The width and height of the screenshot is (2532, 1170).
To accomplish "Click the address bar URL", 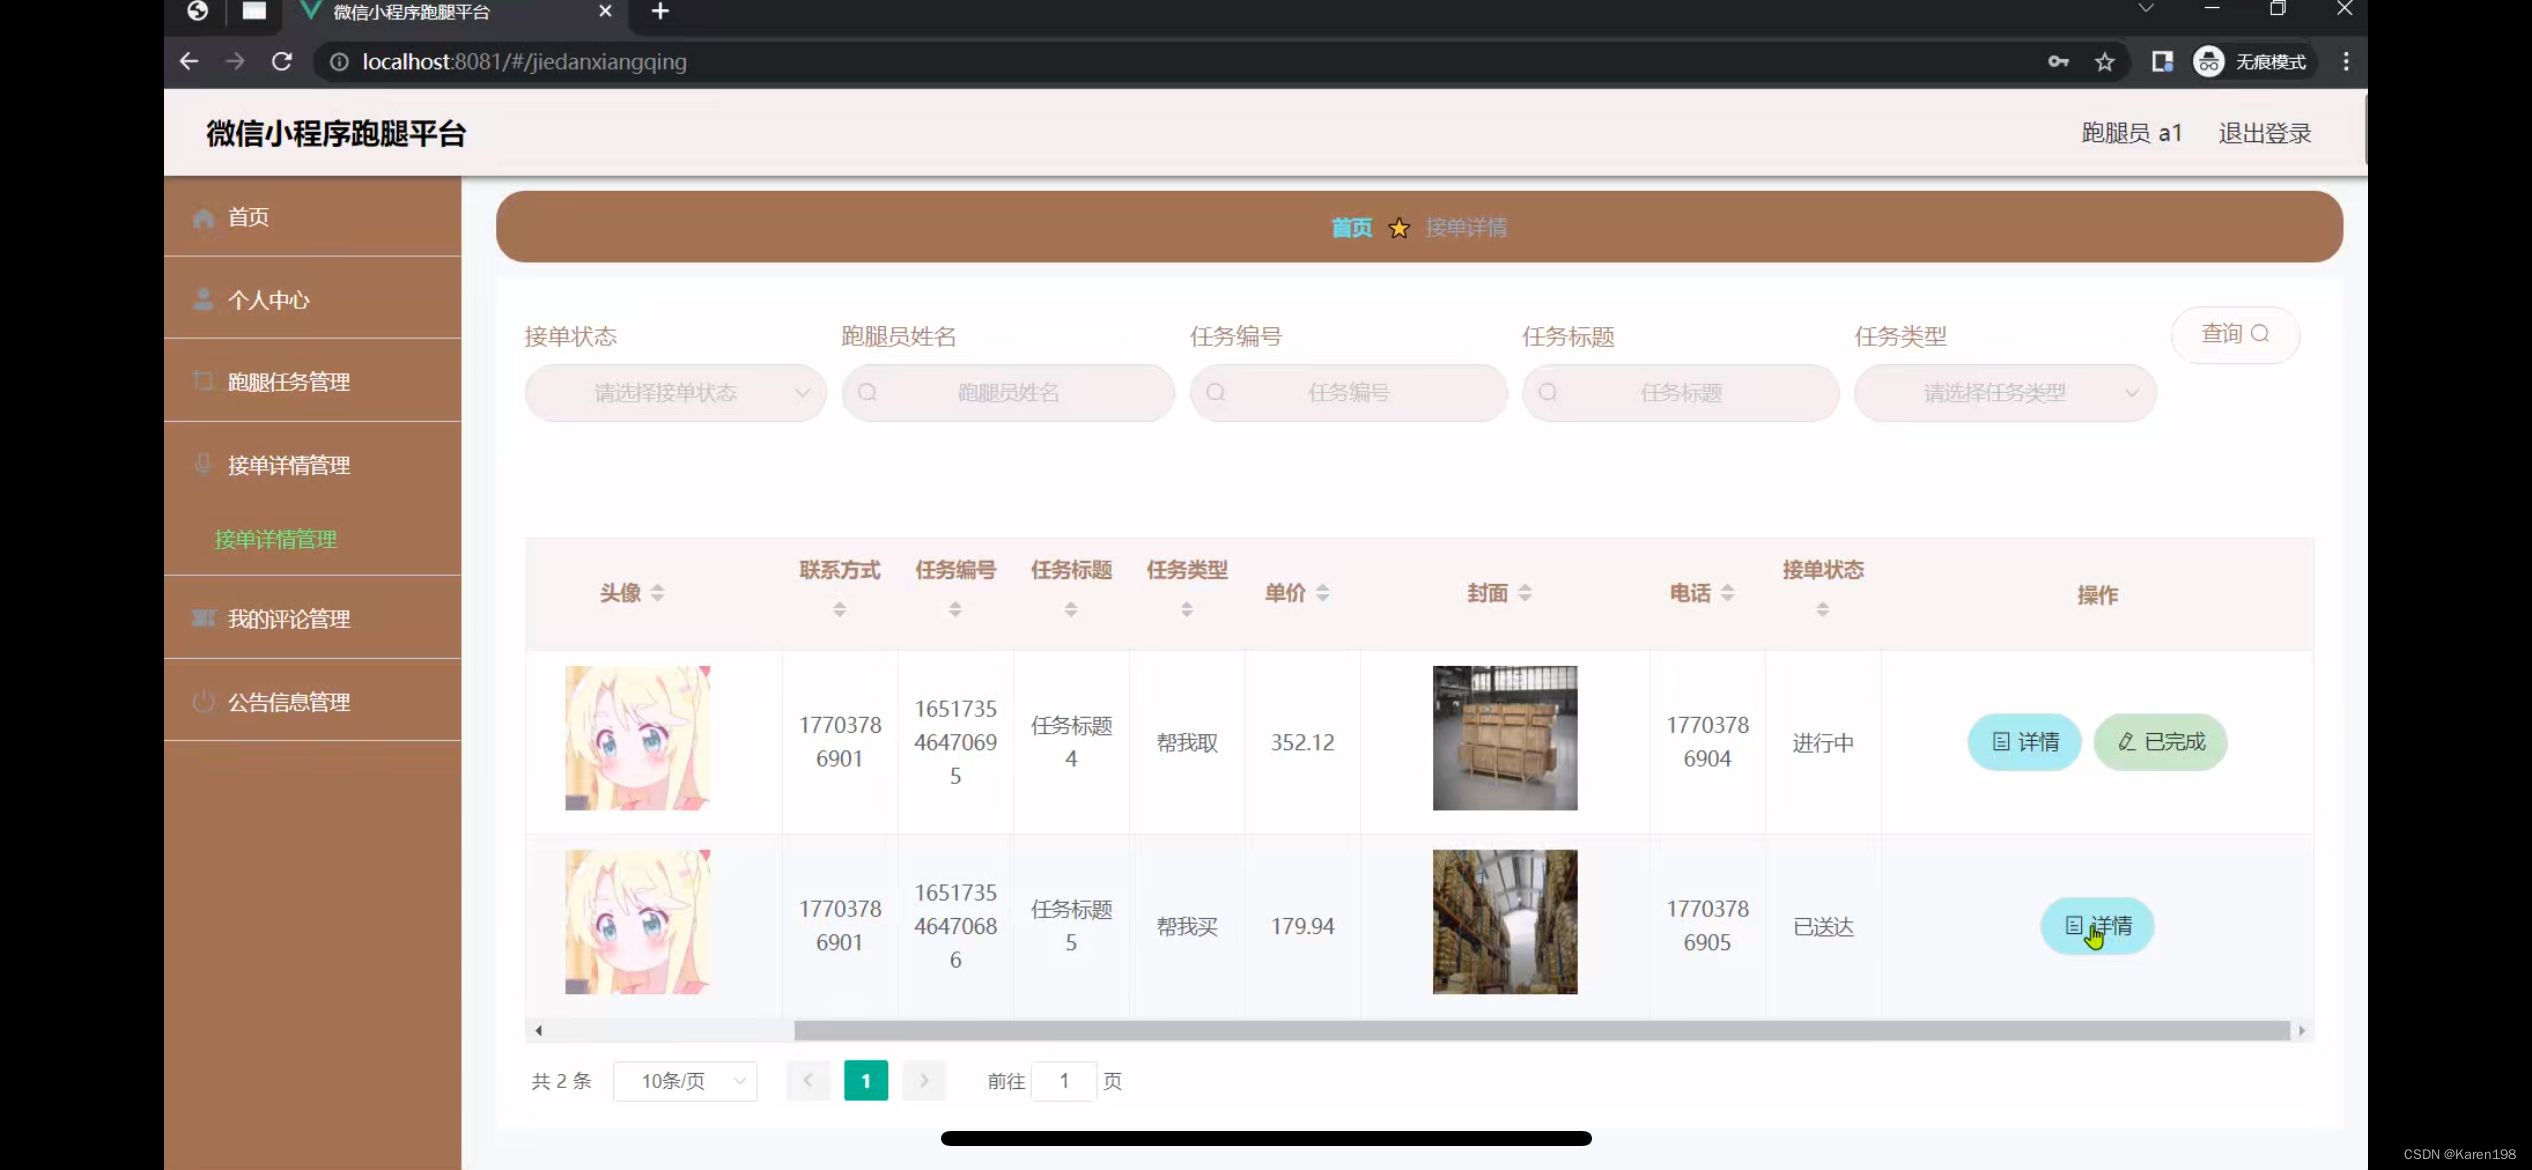I will click(524, 62).
